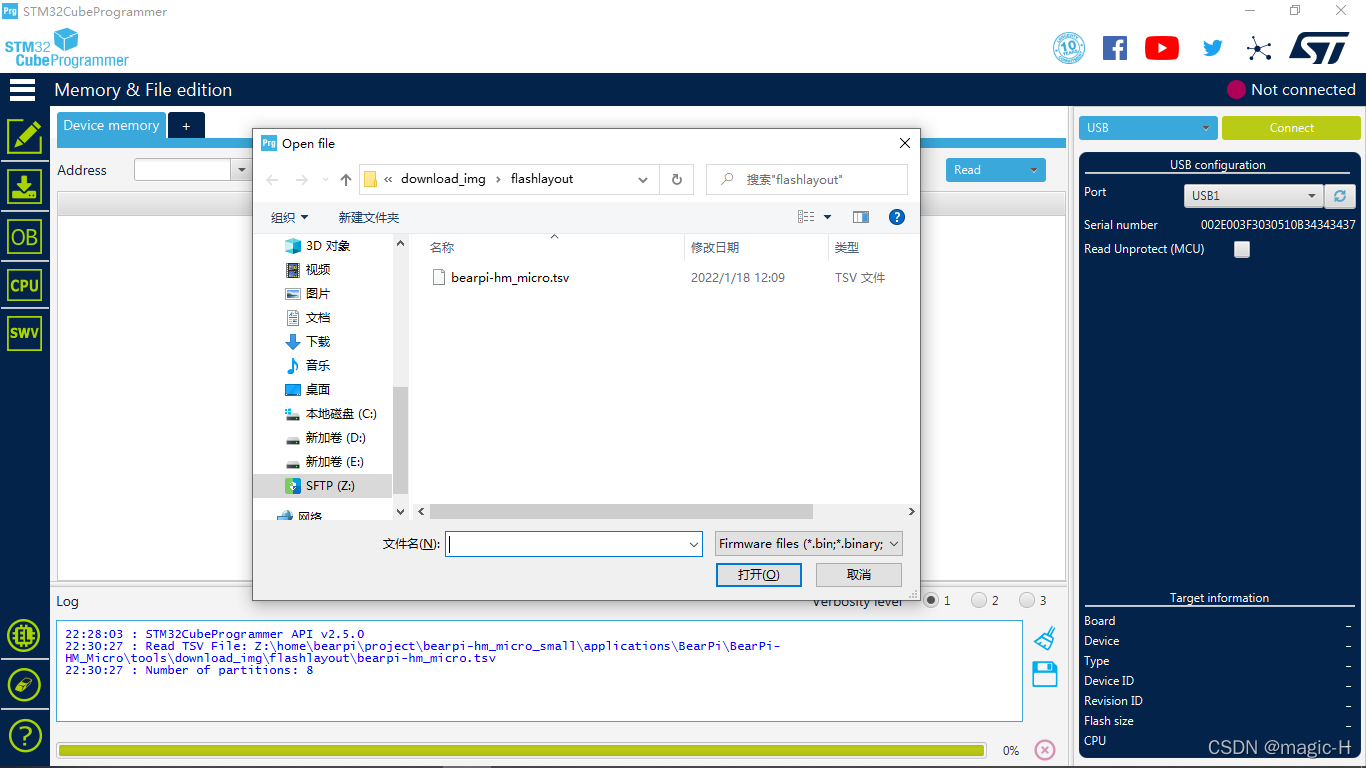The height and width of the screenshot is (768, 1366).
Task: Click the 搜索 flashlayout search box
Action: point(807,180)
